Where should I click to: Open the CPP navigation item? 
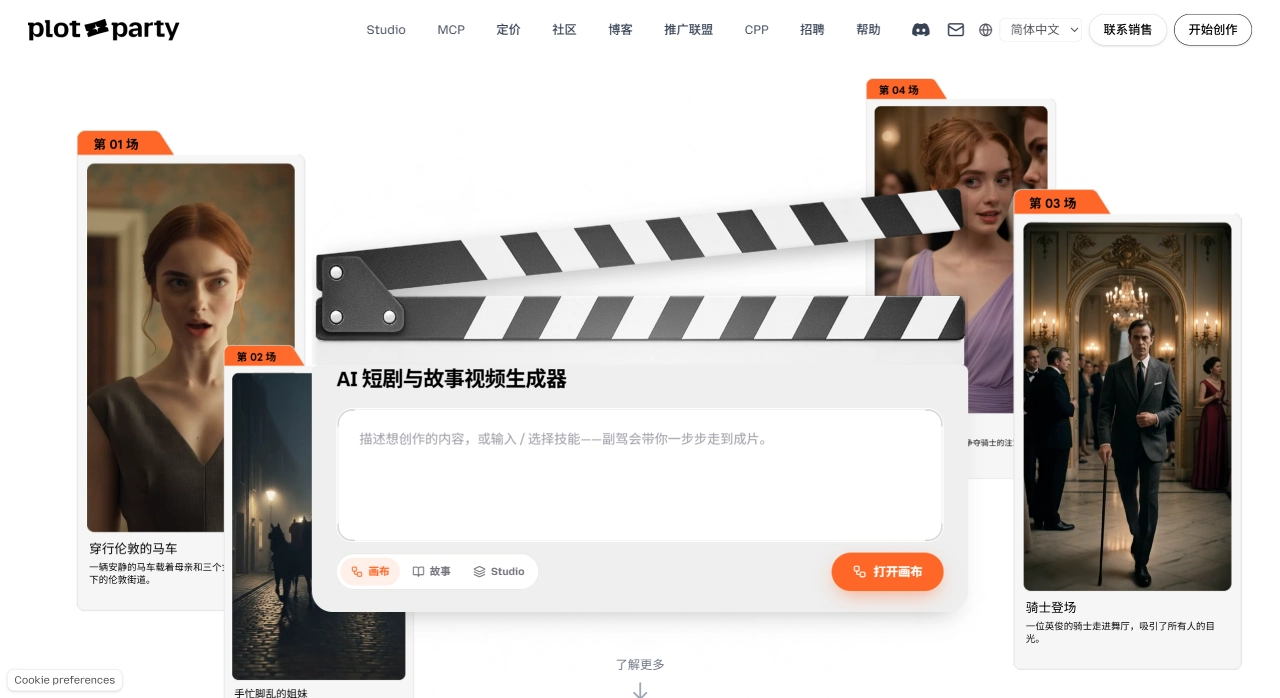[757, 30]
